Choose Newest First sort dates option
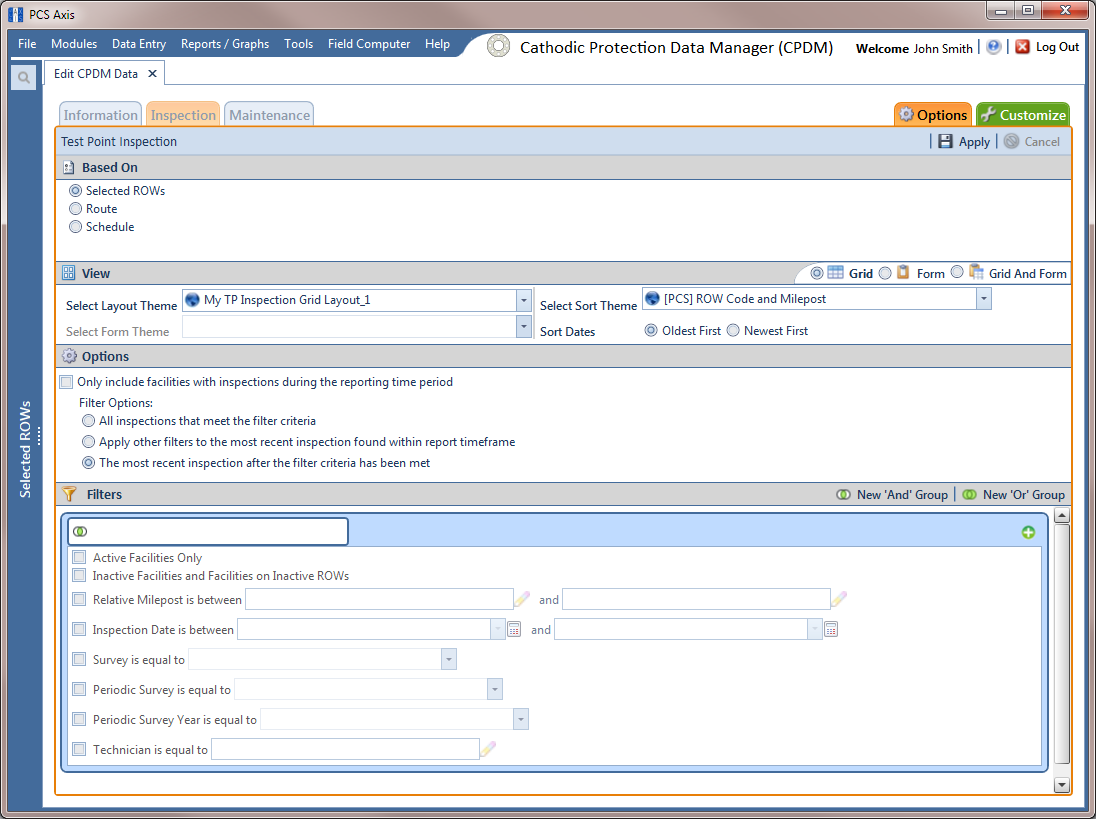The width and height of the screenshot is (1096, 819). pos(733,331)
